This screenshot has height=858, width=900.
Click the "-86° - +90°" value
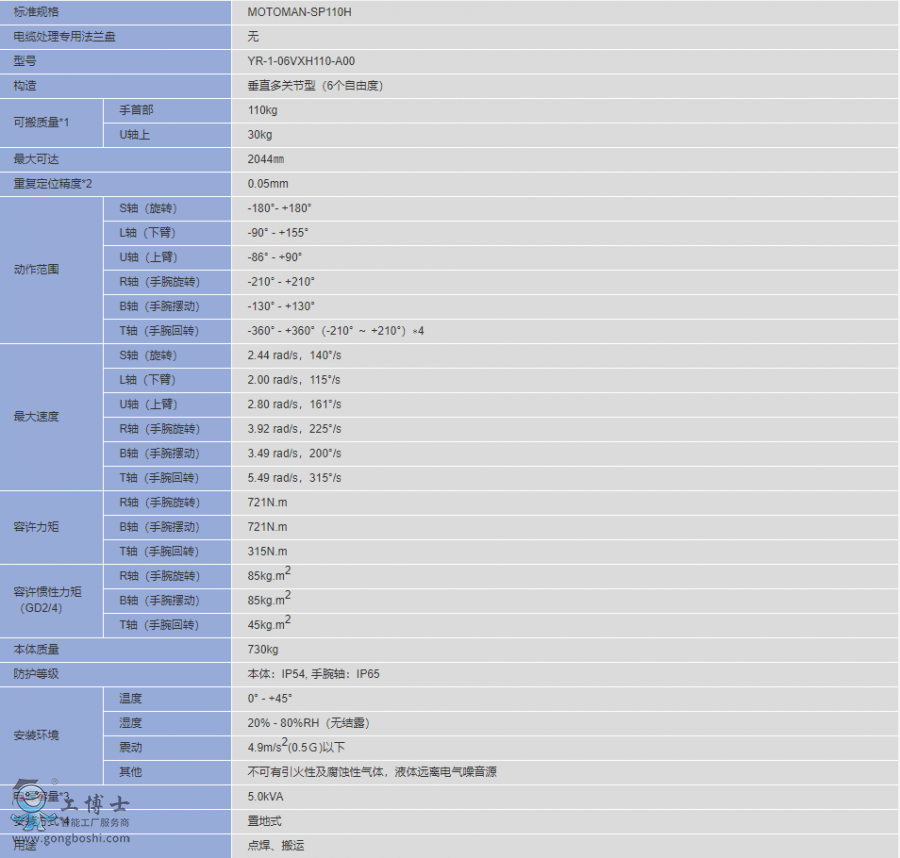[274, 257]
